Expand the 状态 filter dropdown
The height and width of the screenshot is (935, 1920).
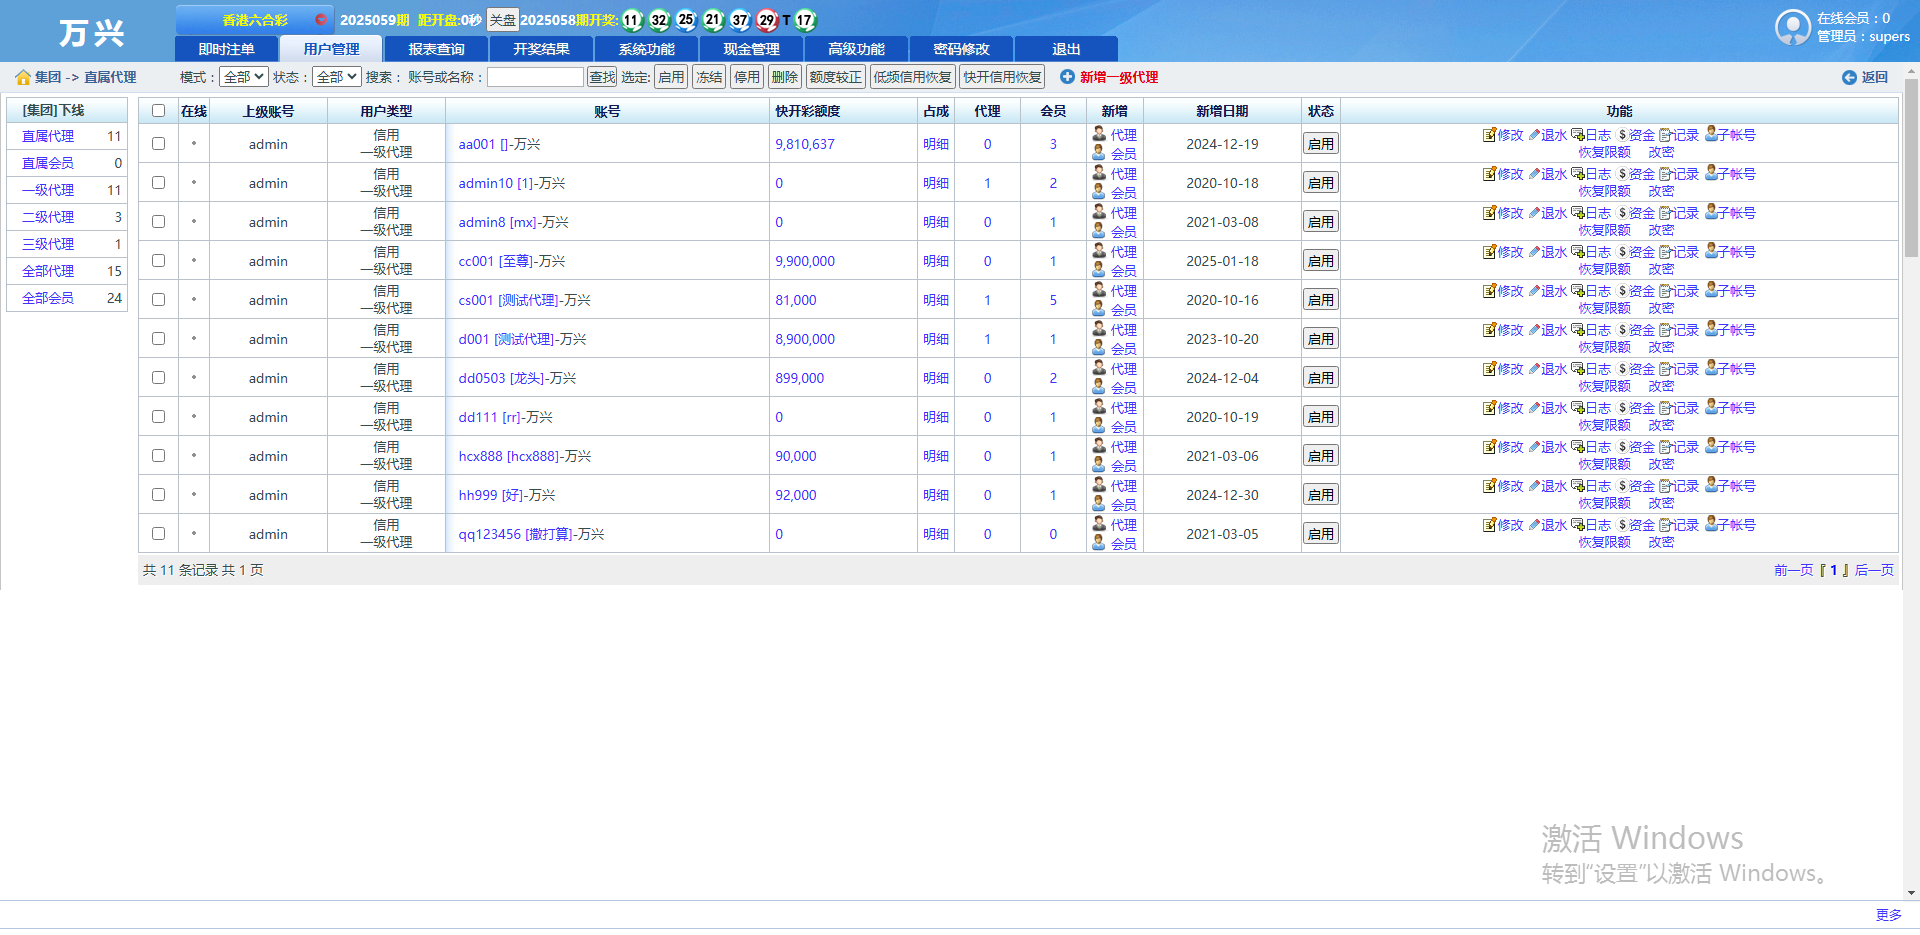tap(336, 77)
